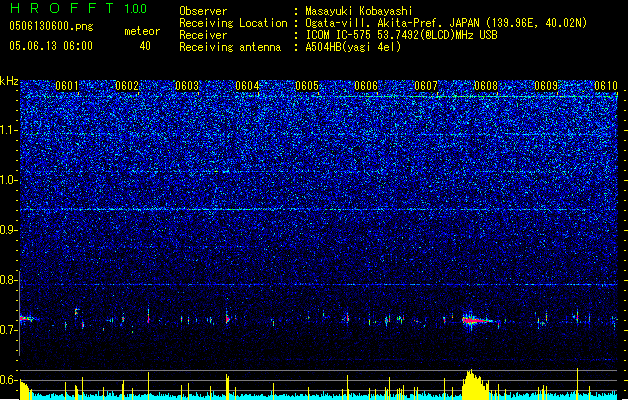
Task: Click the 'meteor' label
Action: (x=142, y=31)
